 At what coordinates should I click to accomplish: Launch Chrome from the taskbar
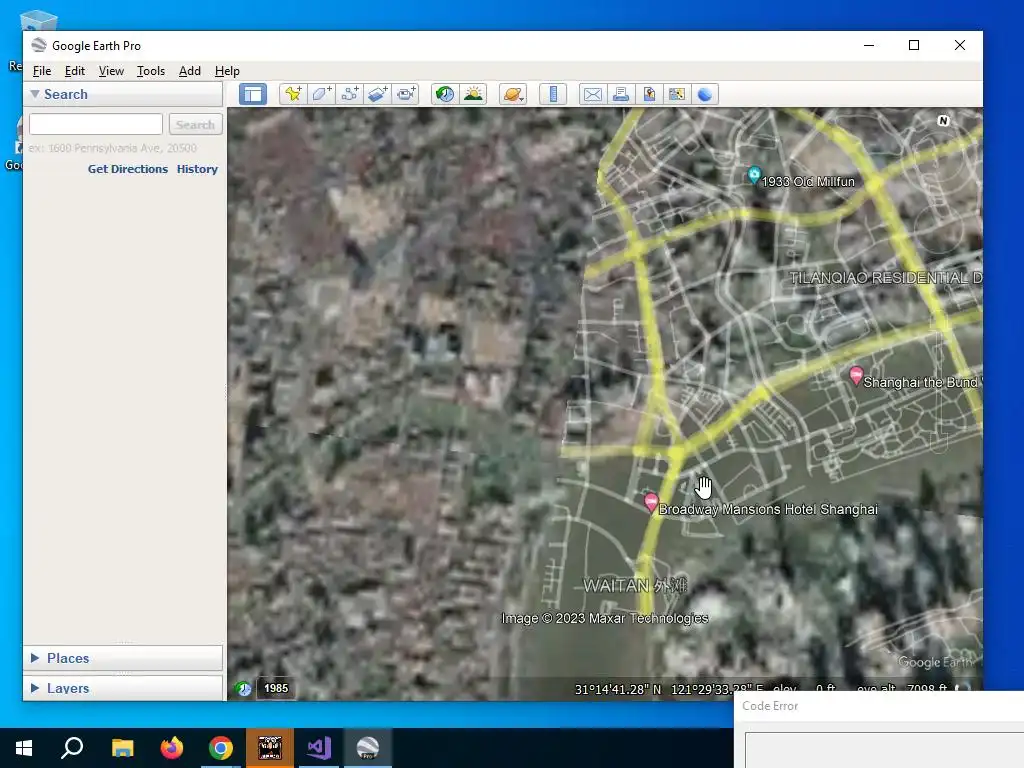[x=221, y=748]
